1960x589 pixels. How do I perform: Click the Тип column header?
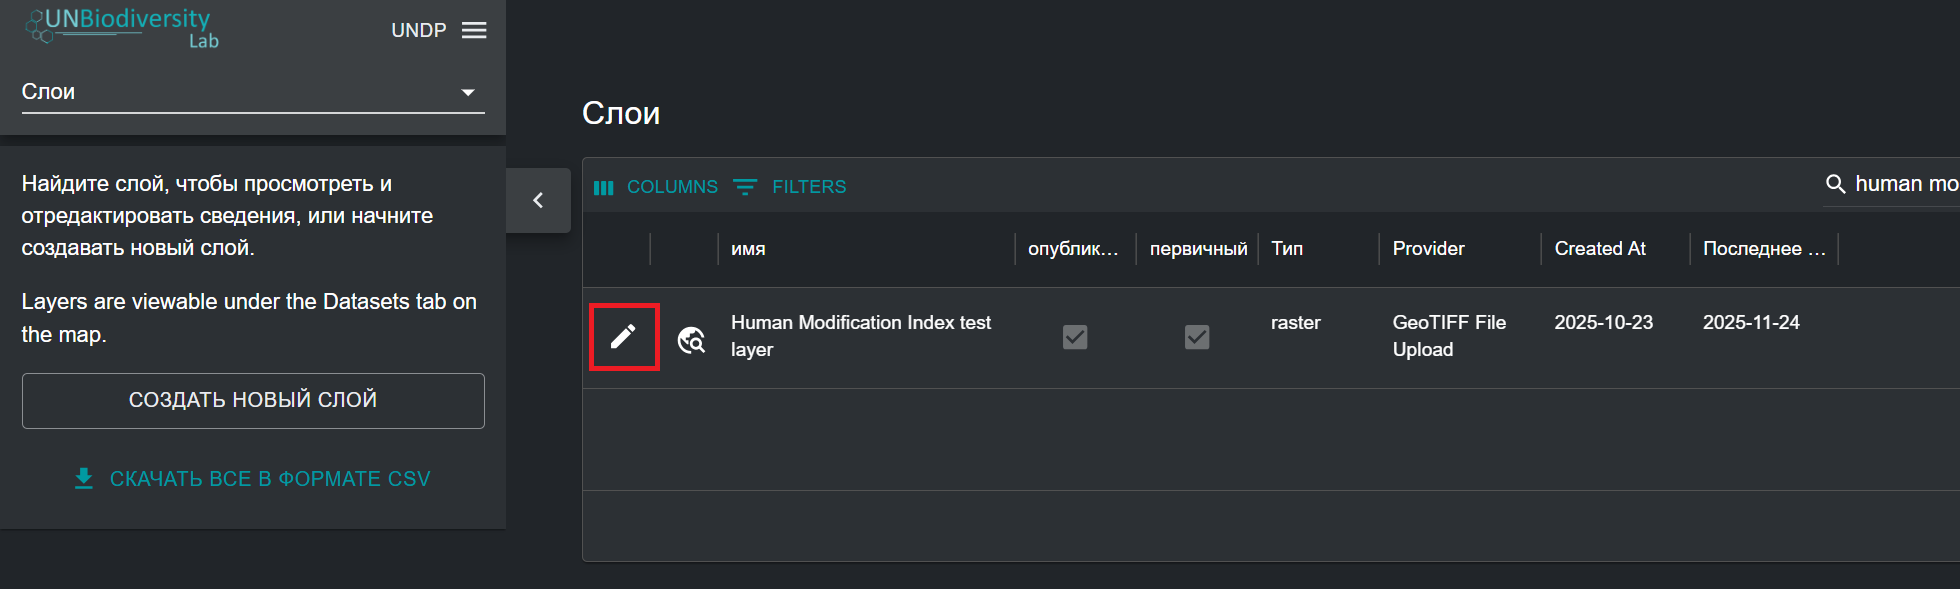(1287, 249)
